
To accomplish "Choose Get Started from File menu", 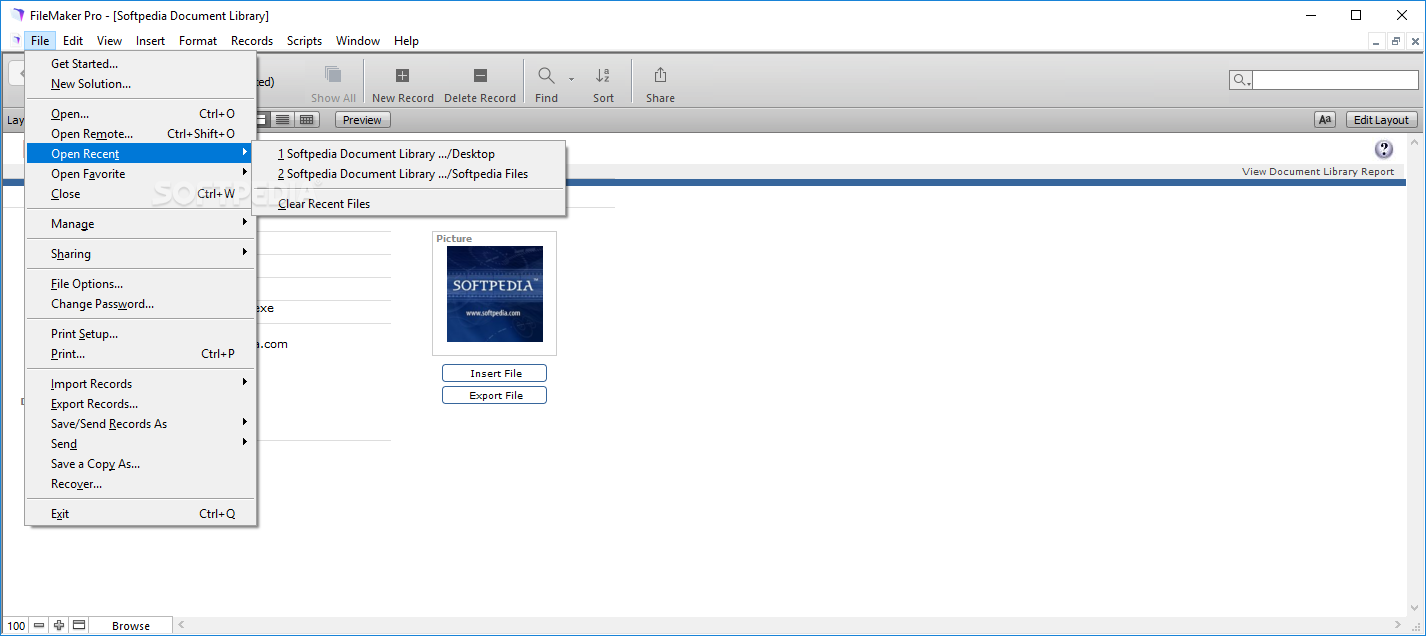I will tap(140, 64).
